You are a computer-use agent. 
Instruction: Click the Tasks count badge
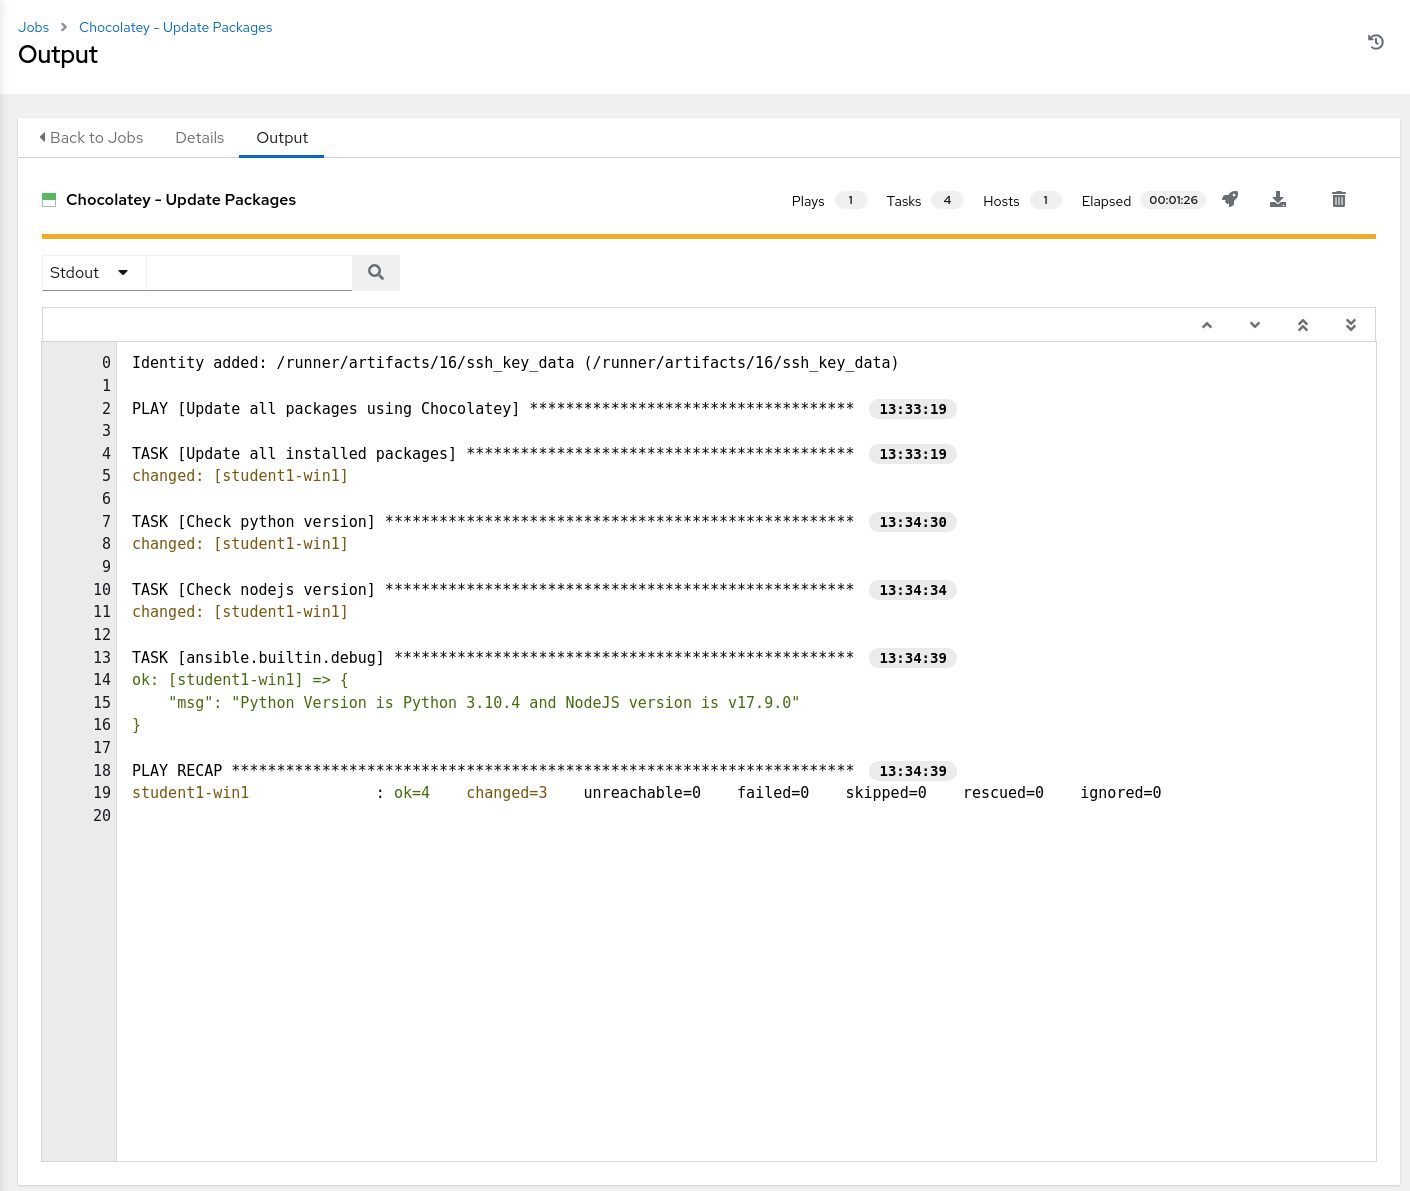pyautogui.click(x=947, y=200)
